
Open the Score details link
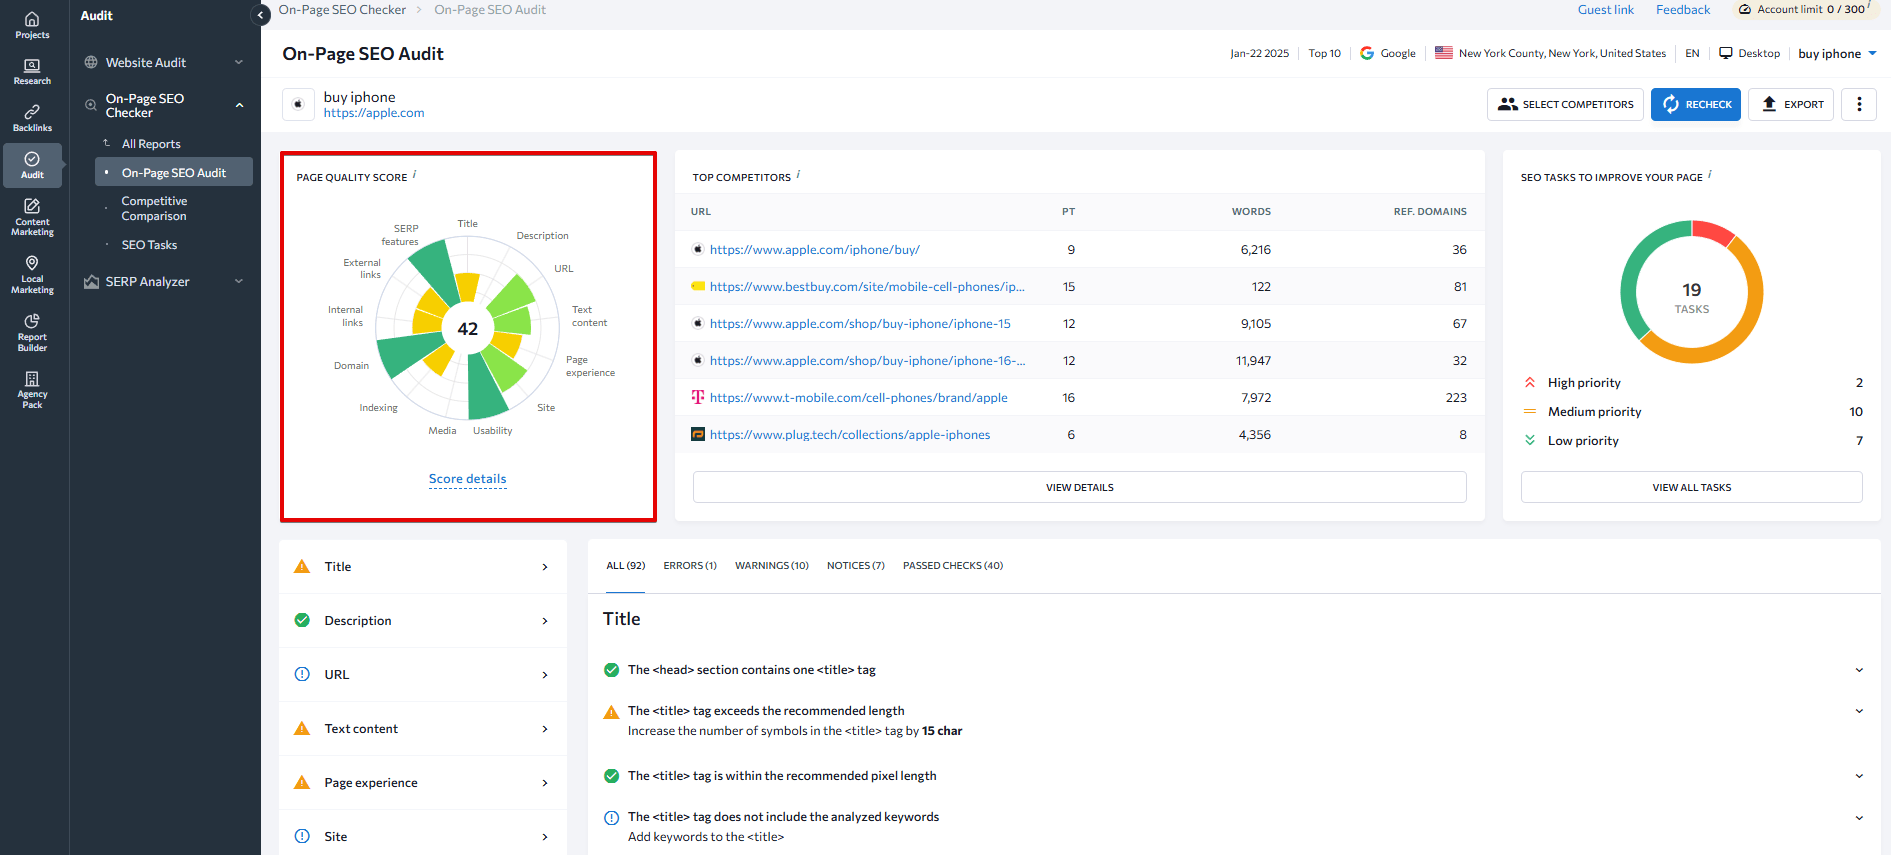[468, 479]
